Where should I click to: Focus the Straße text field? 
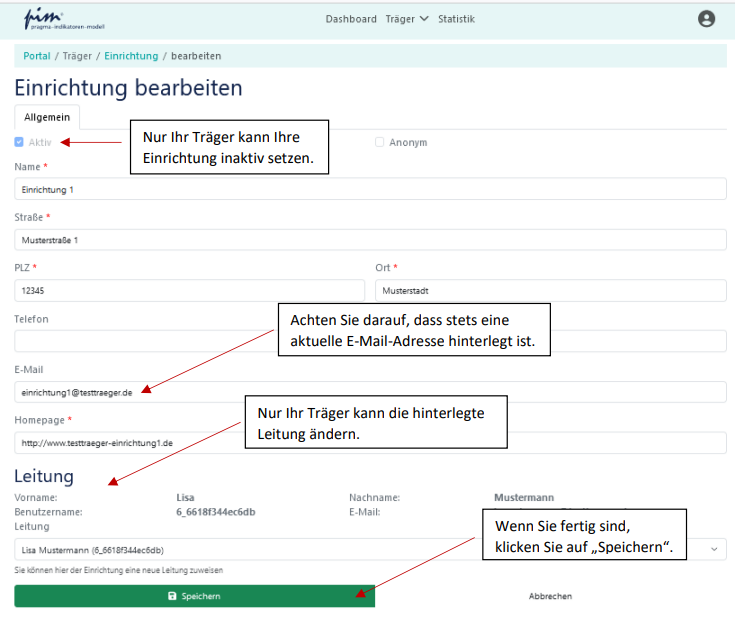pos(370,240)
